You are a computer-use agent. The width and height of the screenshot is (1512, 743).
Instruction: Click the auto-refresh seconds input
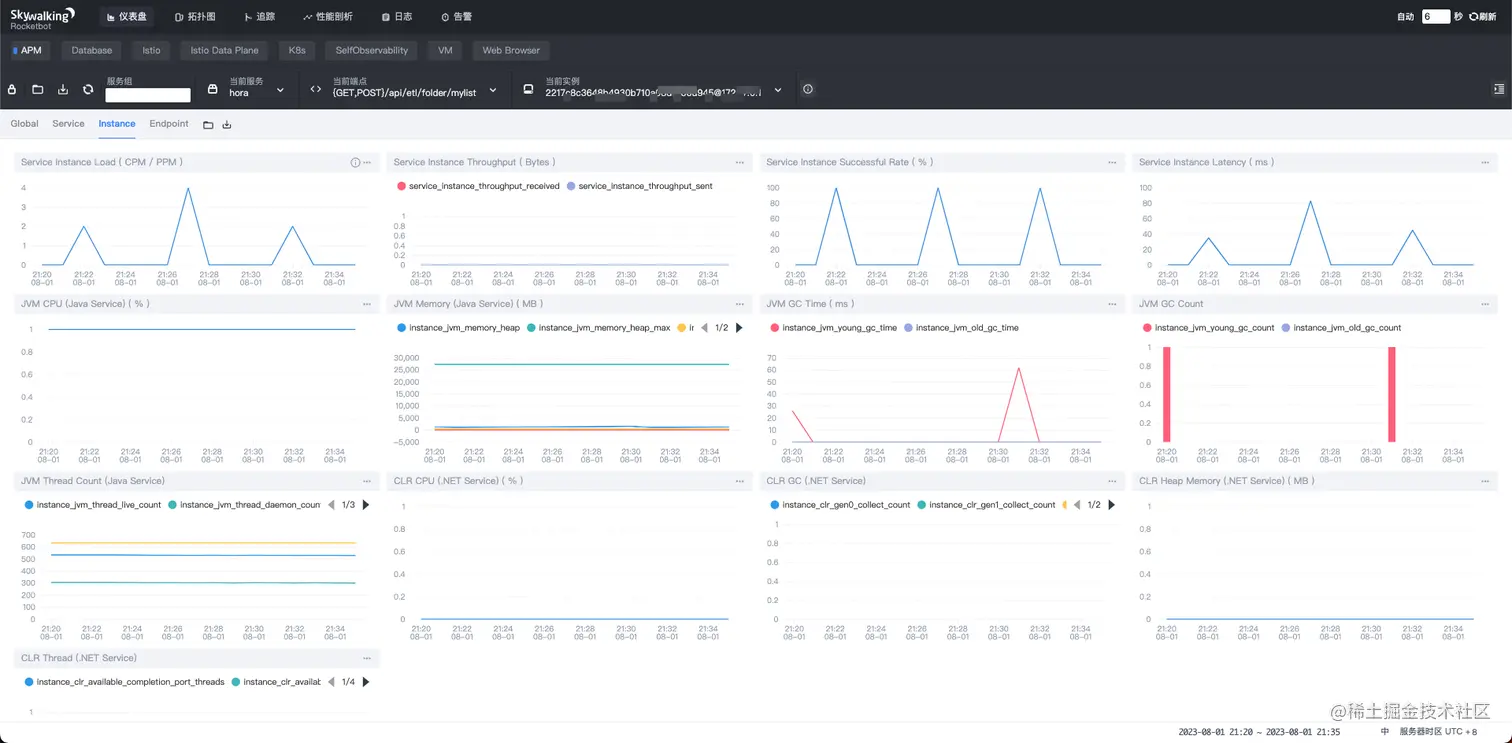point(1436,17)
